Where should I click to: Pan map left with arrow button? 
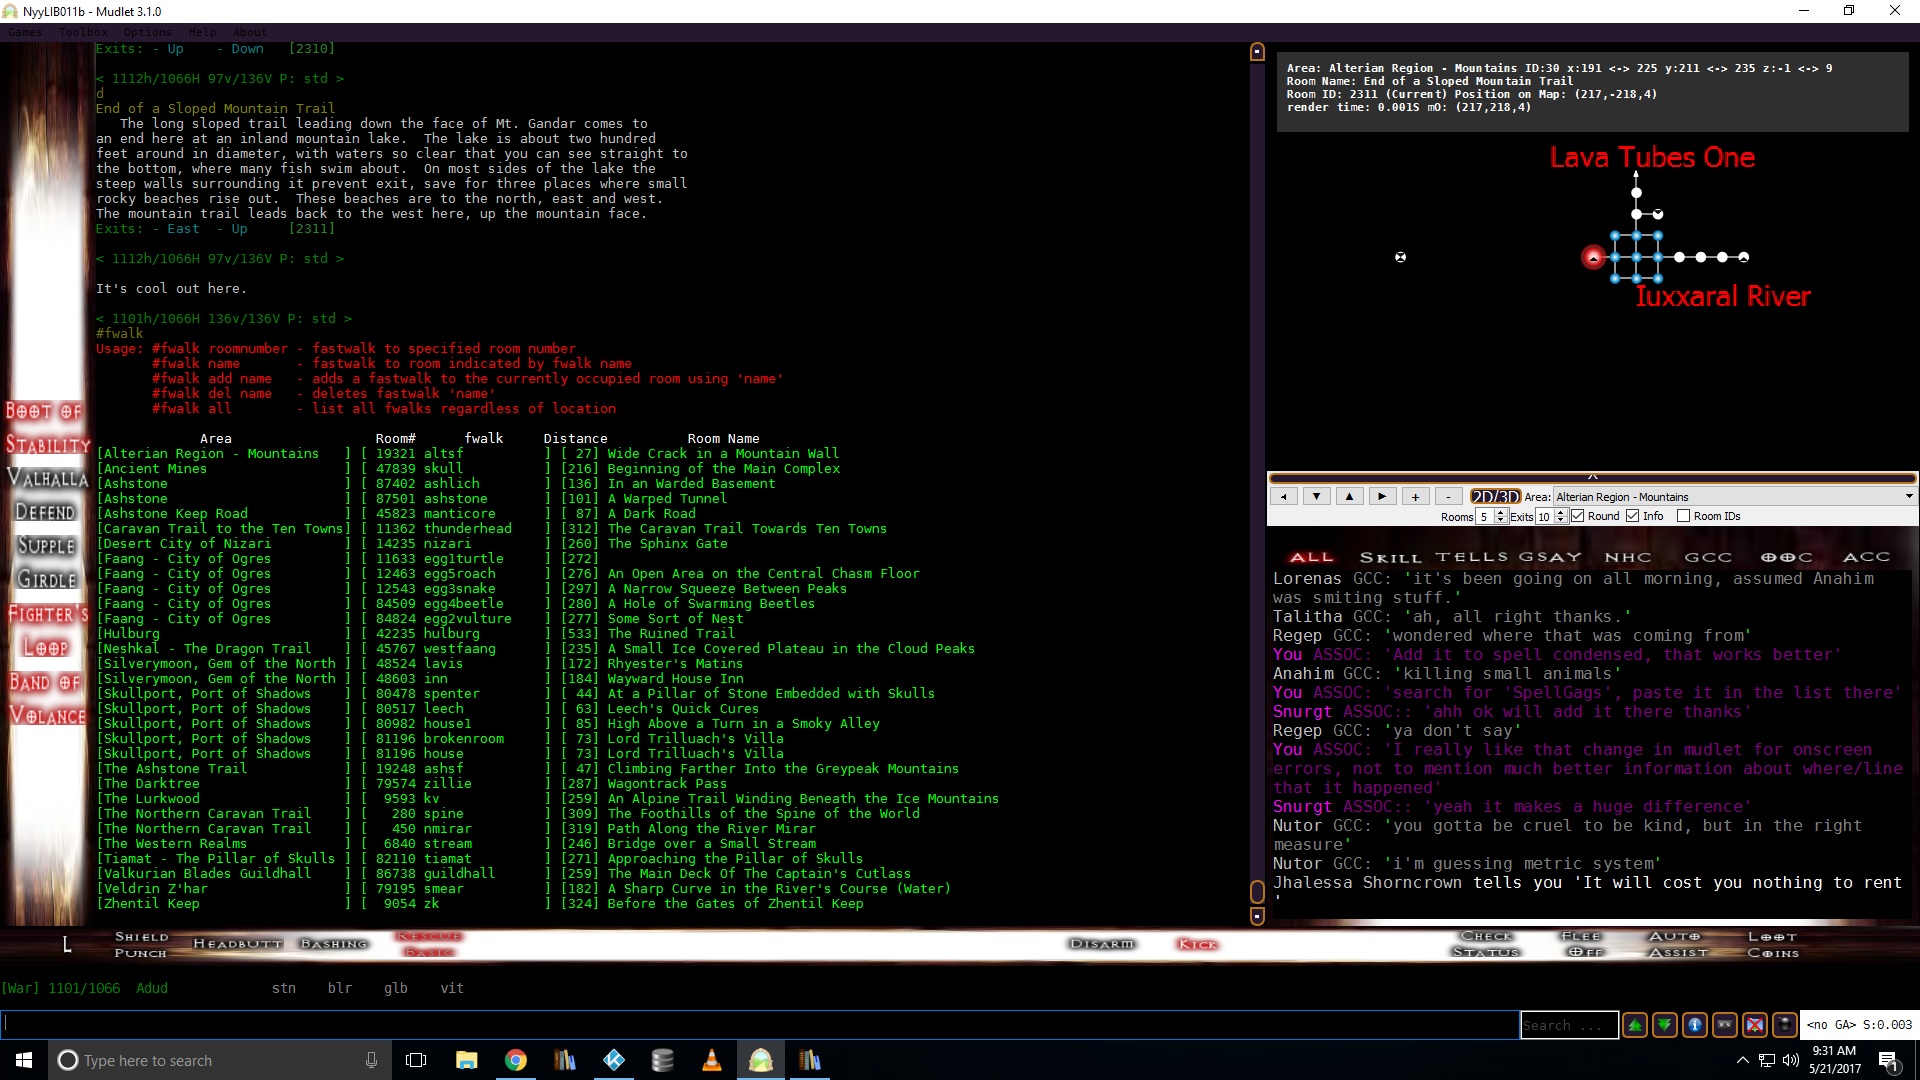coord(1284,496)
